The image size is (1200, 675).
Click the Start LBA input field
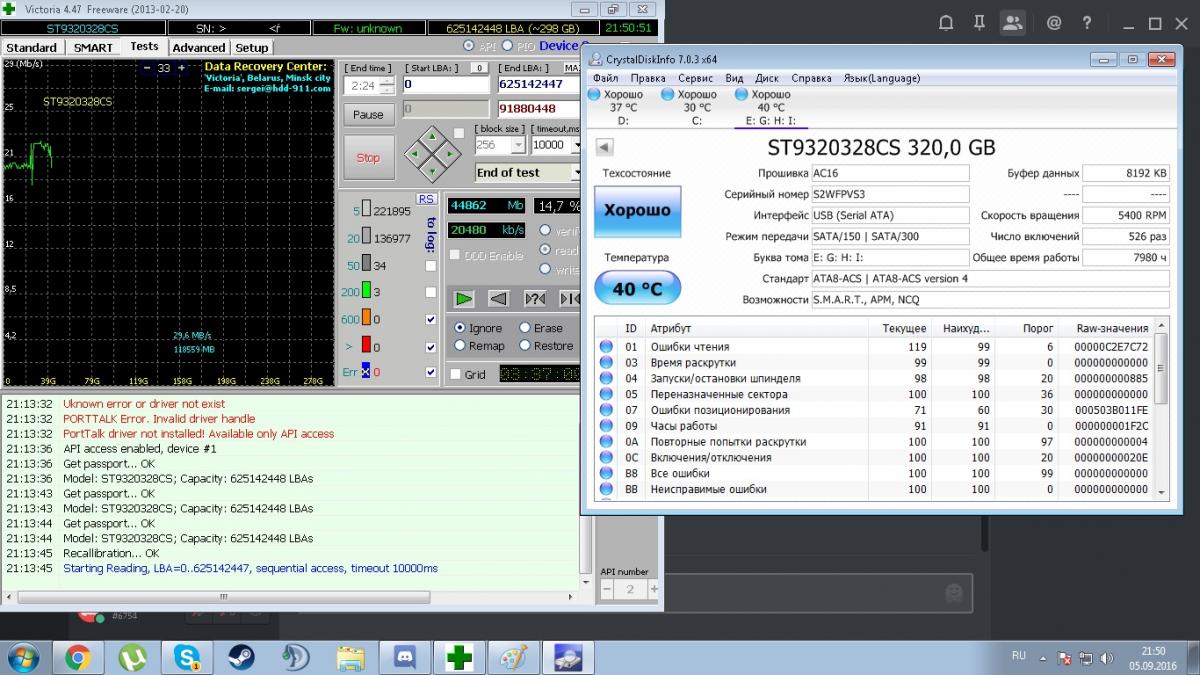(446, 85)
